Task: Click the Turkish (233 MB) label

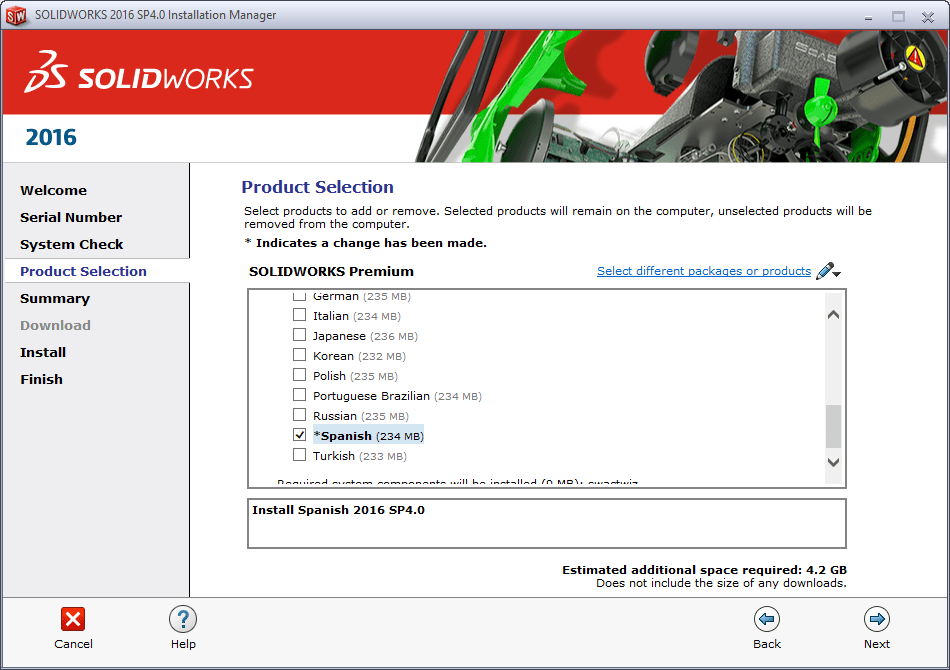Action: (x=360, y=456)
